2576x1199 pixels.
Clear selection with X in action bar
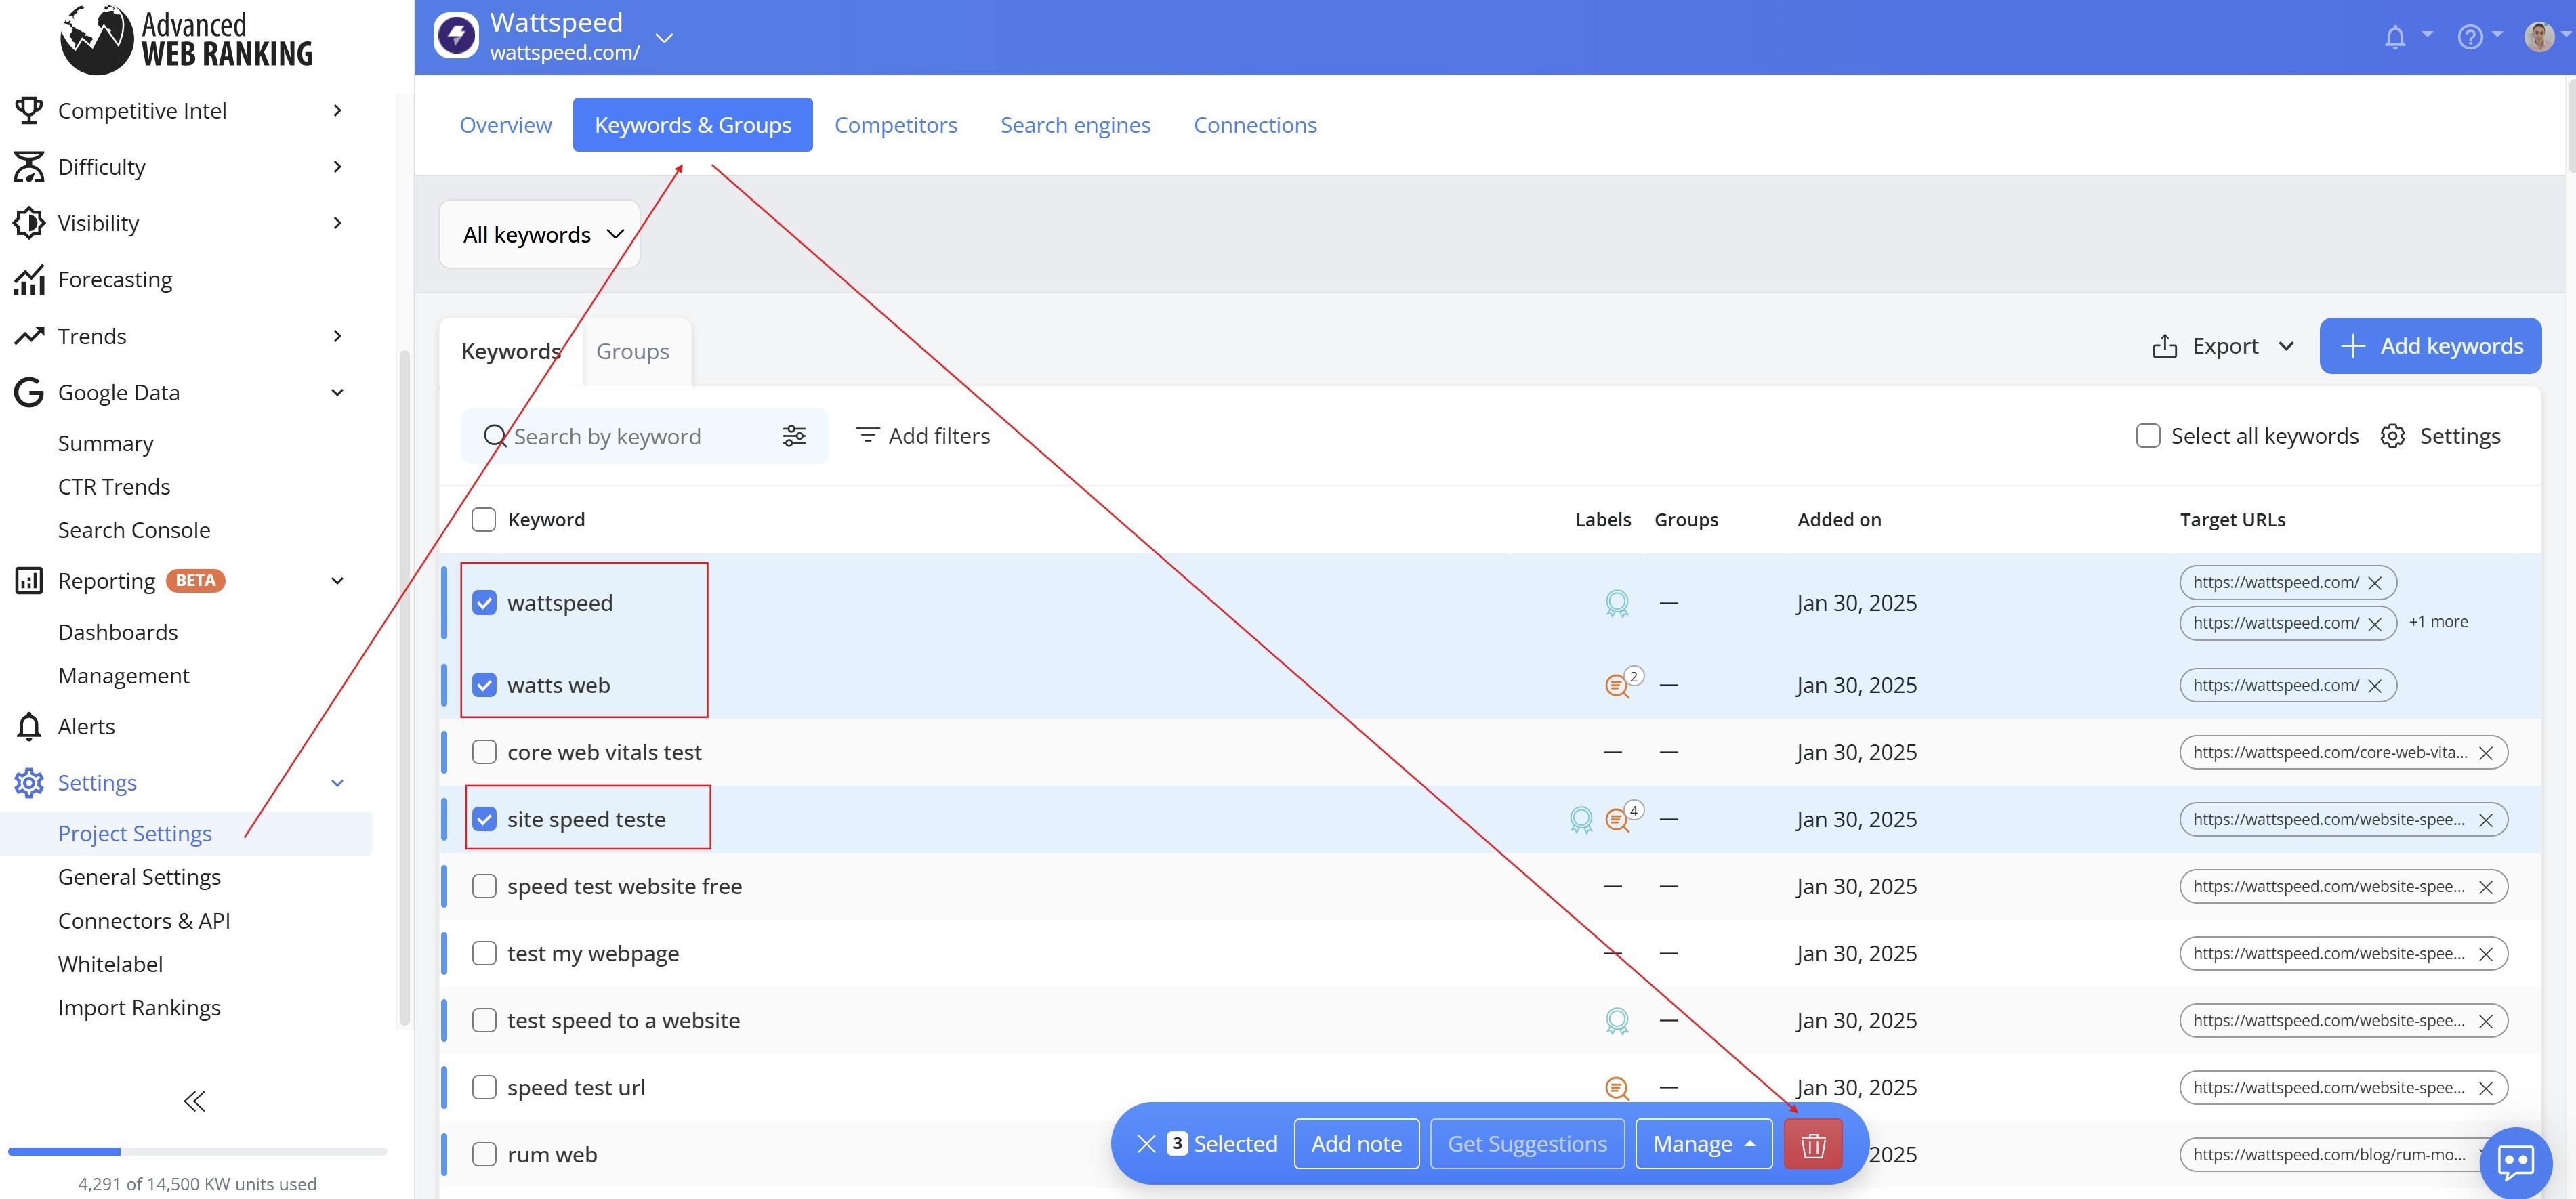point(1147,1144)
